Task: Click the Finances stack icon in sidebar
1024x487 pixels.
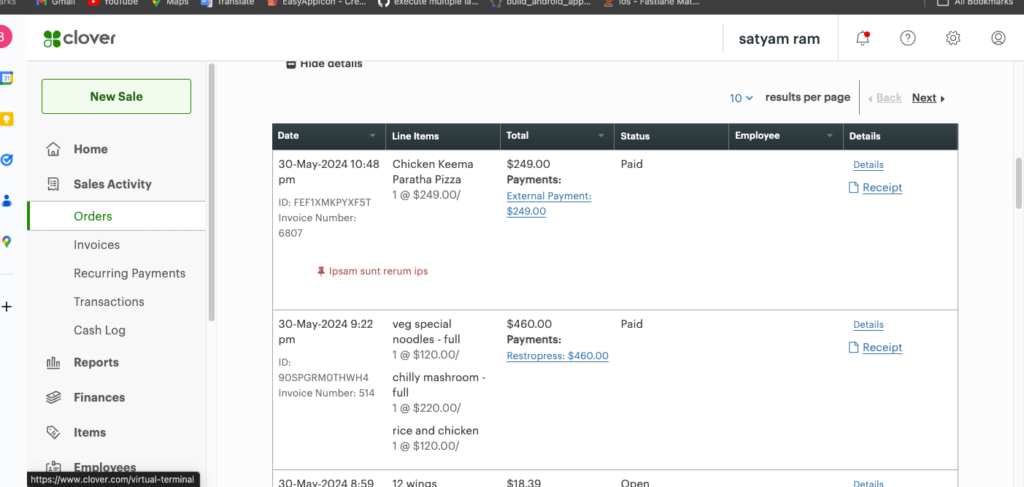Action: click(54, 398)
